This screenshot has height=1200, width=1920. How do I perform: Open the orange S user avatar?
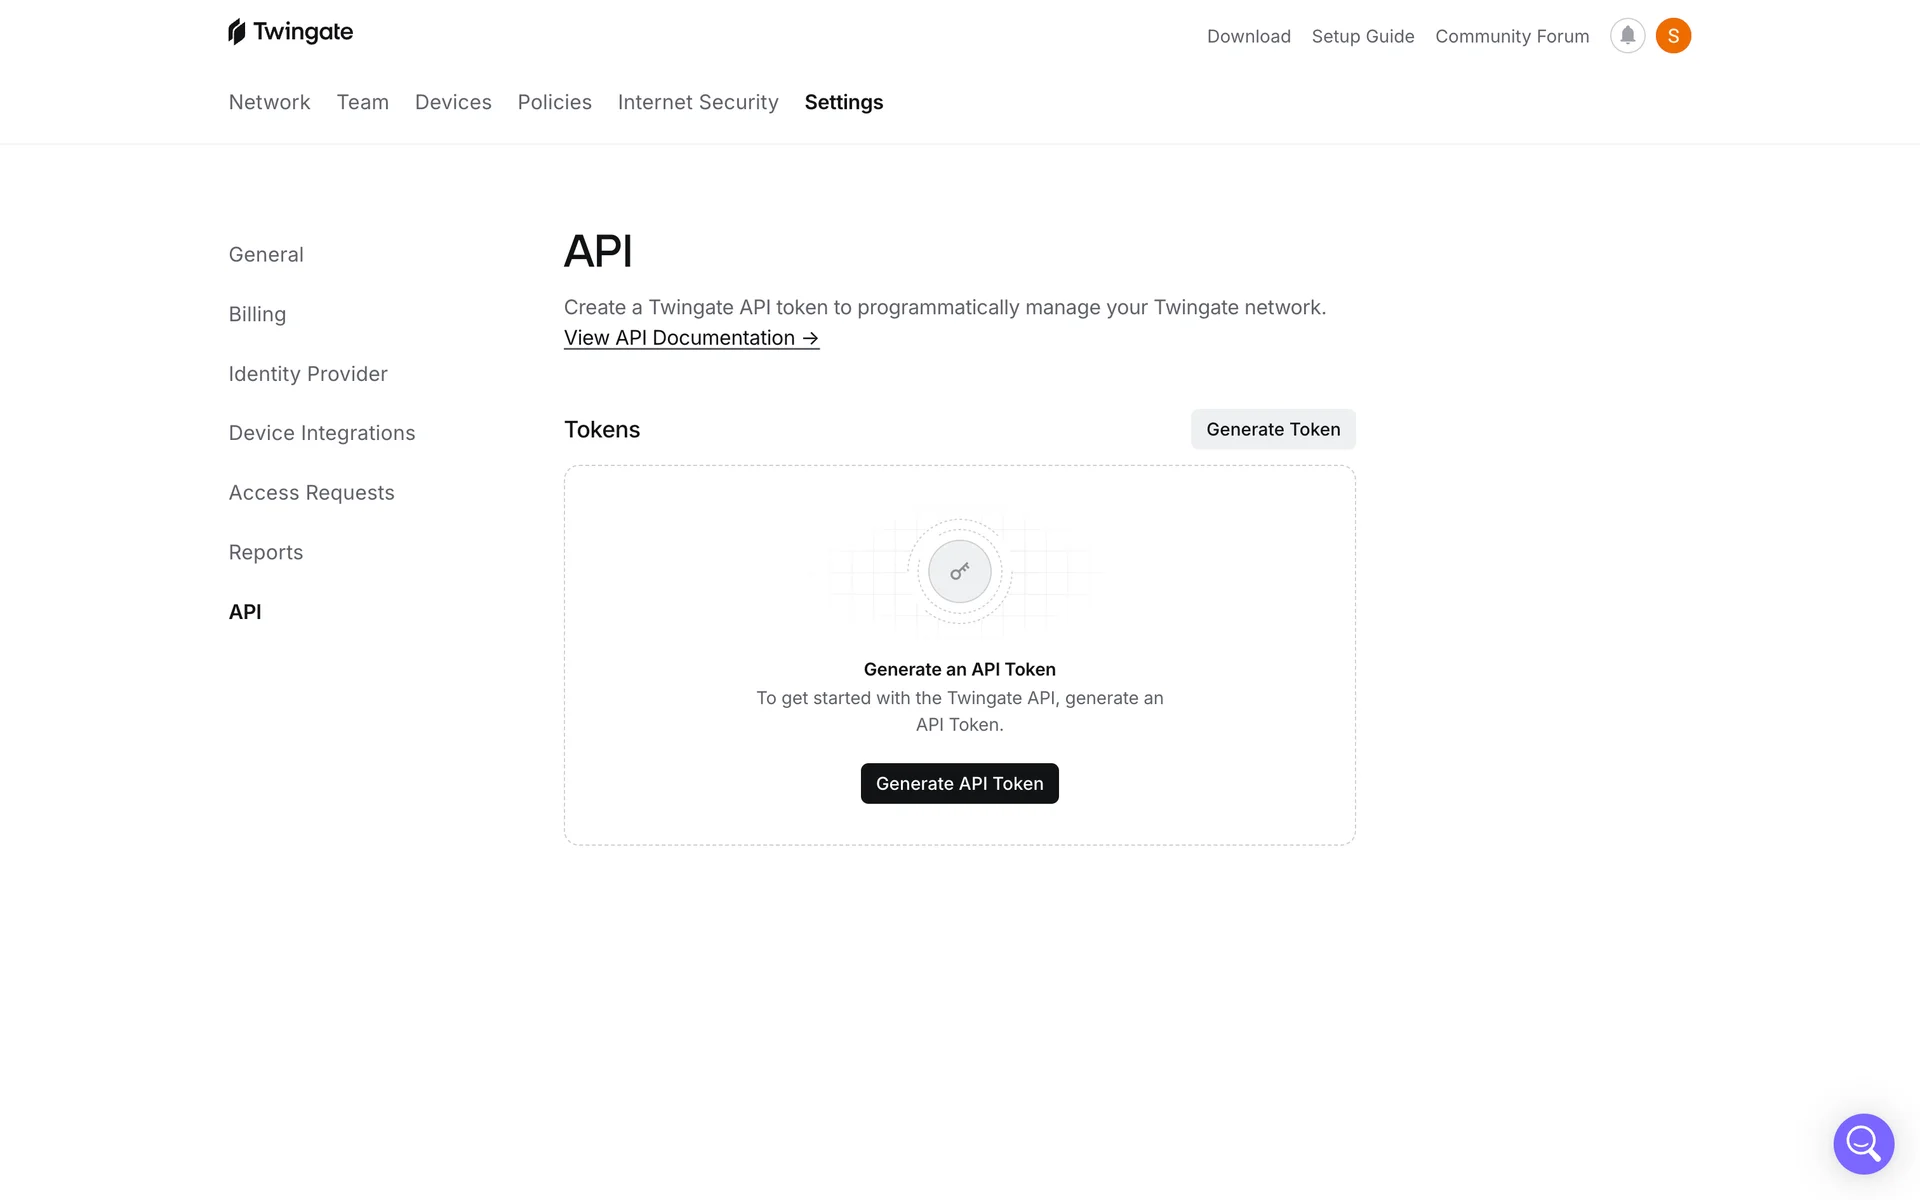click(x=1673, y=36)
